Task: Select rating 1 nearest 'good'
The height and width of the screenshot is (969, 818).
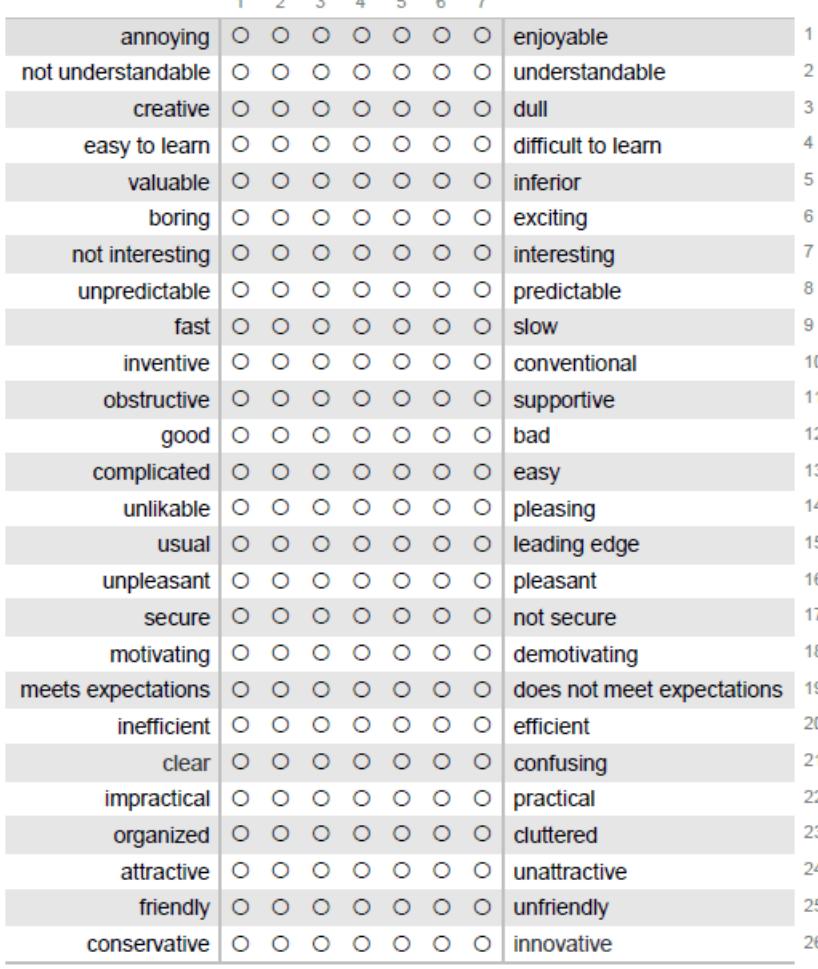Action: pyautogui.click(x=240, y=435)
